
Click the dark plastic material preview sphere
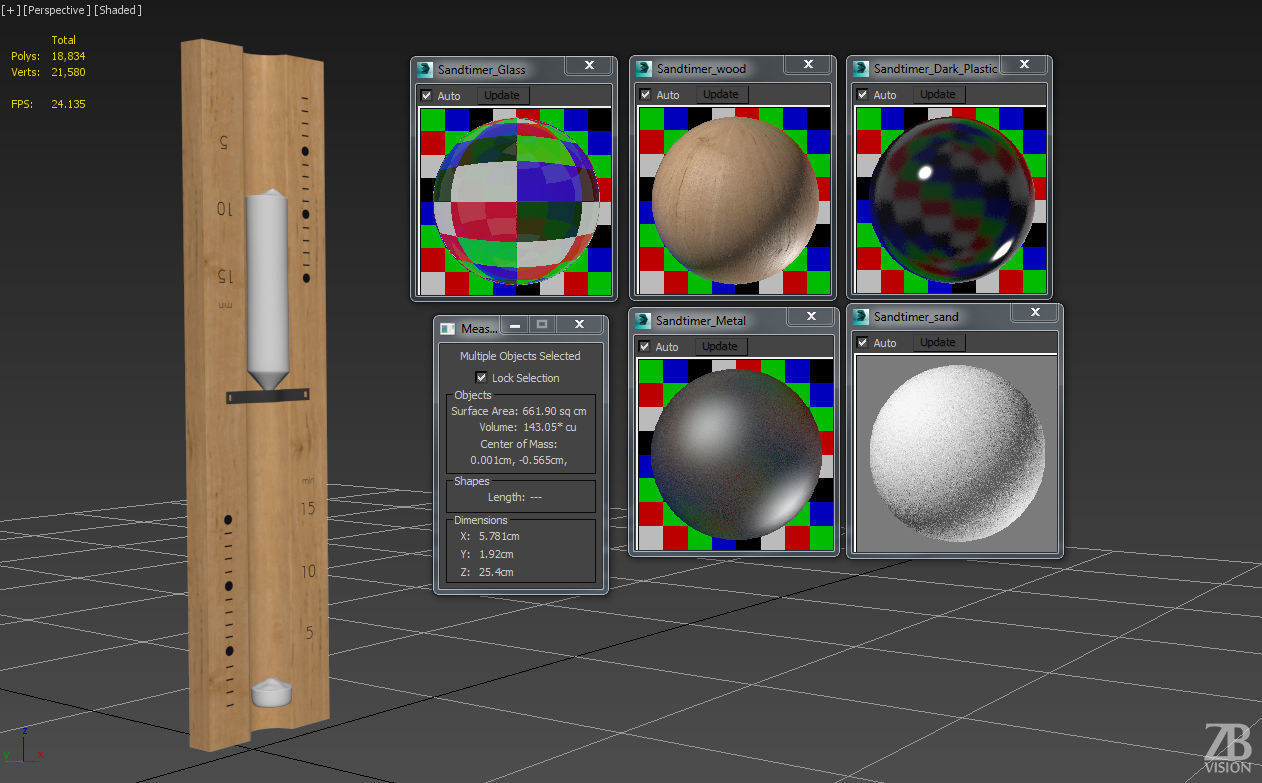[951, 201]
